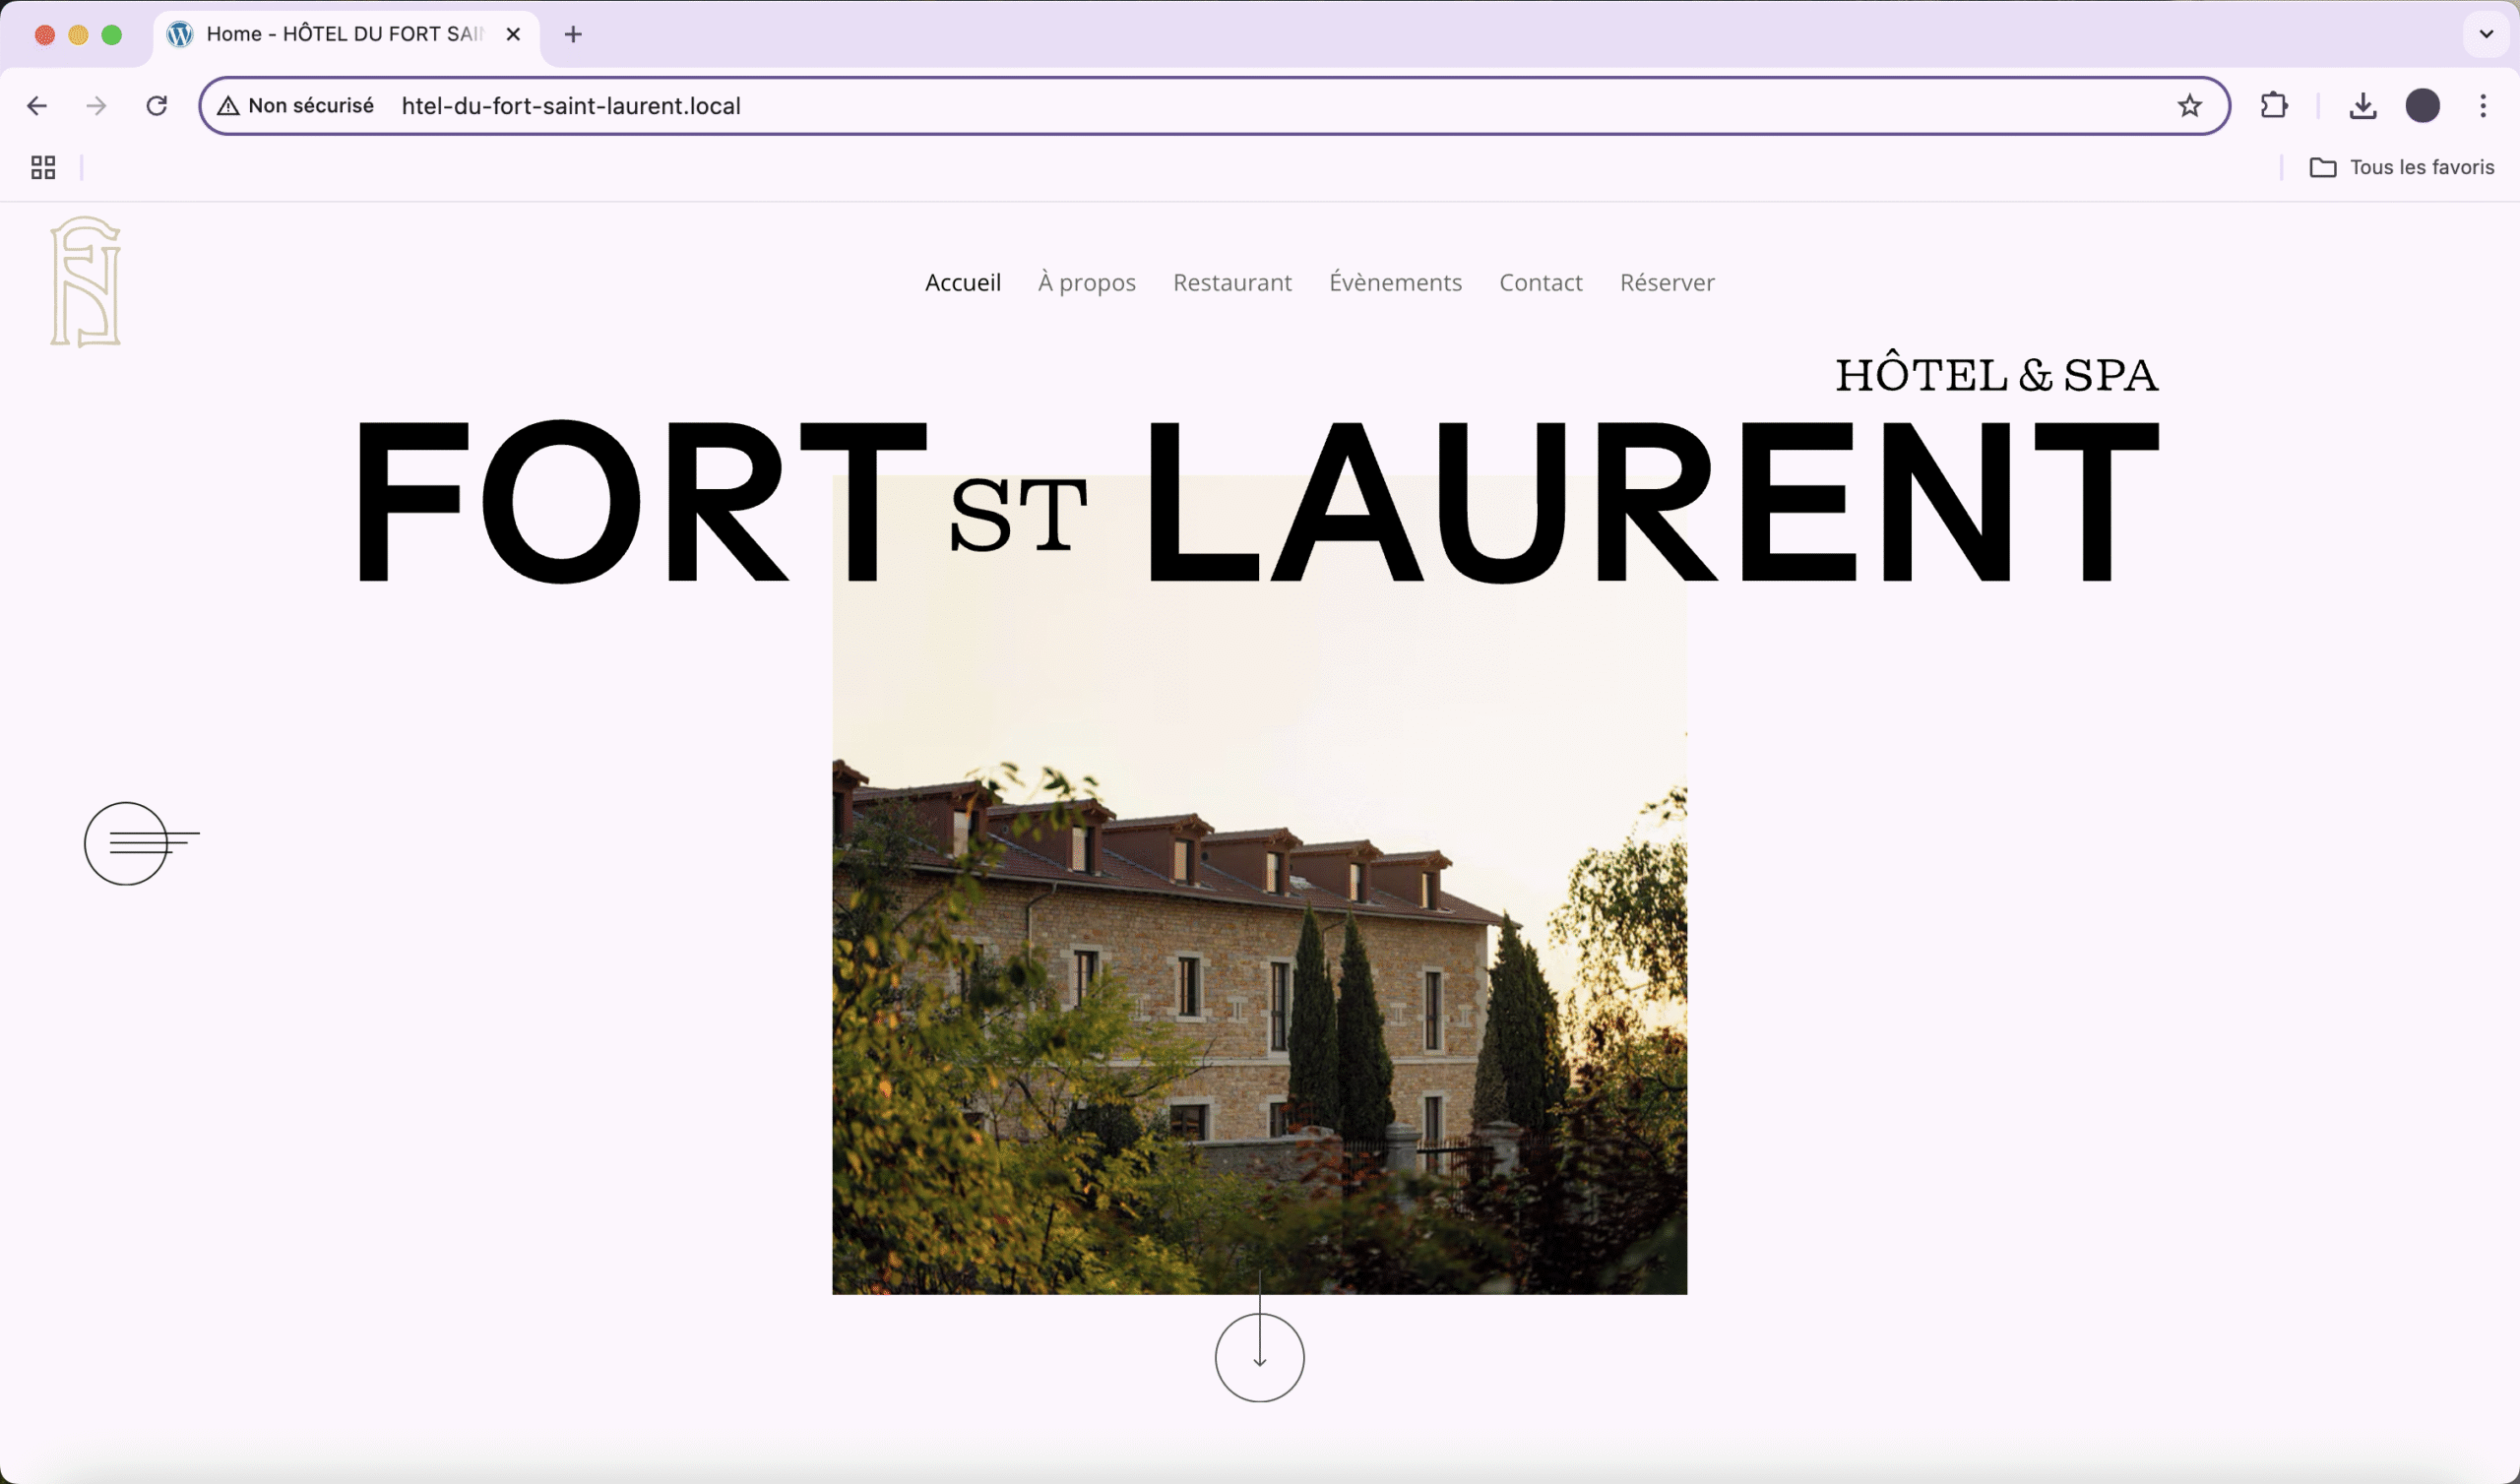Reload the page
Viewport: 2520px width, 1484px height.
click(157, 106)
